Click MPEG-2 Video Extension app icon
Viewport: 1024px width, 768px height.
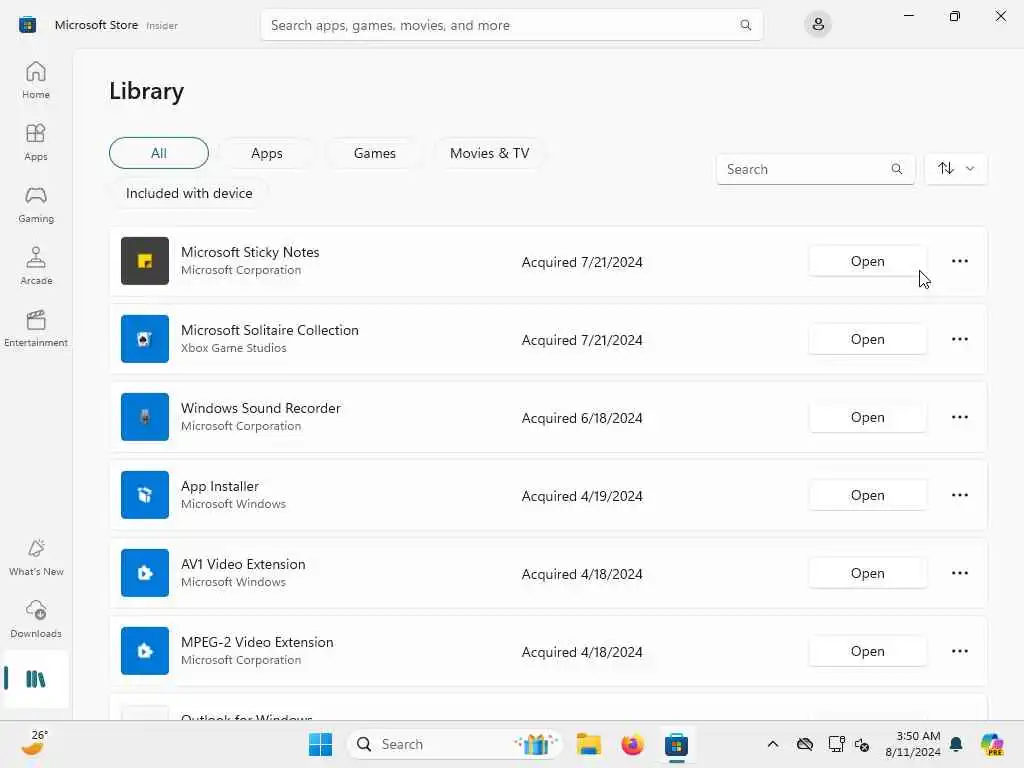click(x=145, y=651)
